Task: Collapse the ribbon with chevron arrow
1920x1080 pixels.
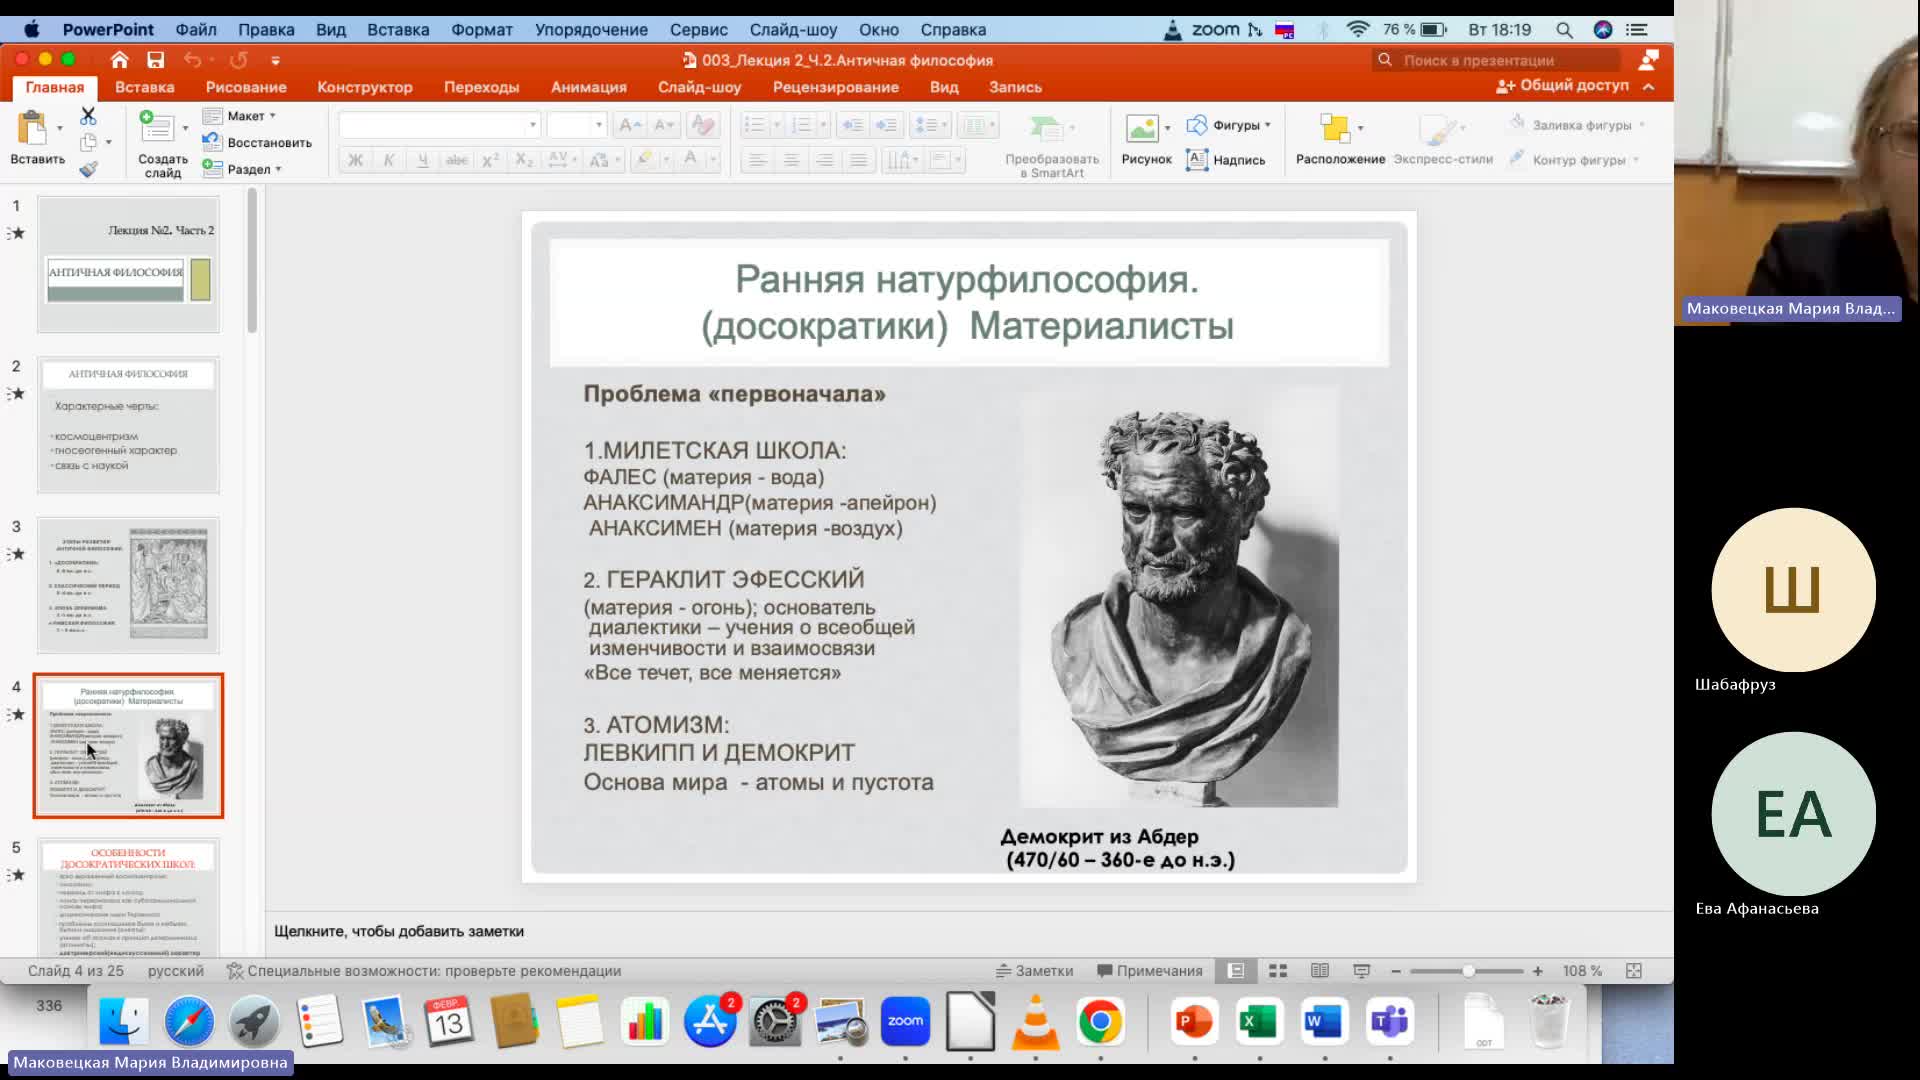Action: point(1649,86)
